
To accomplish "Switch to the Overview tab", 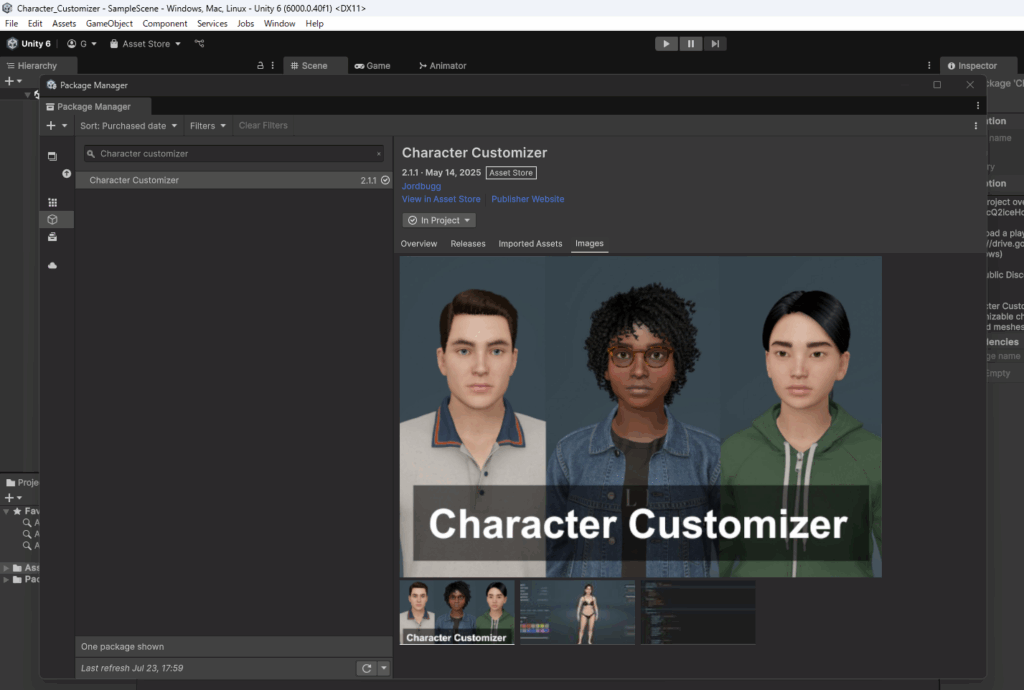I will click(419, 243).
